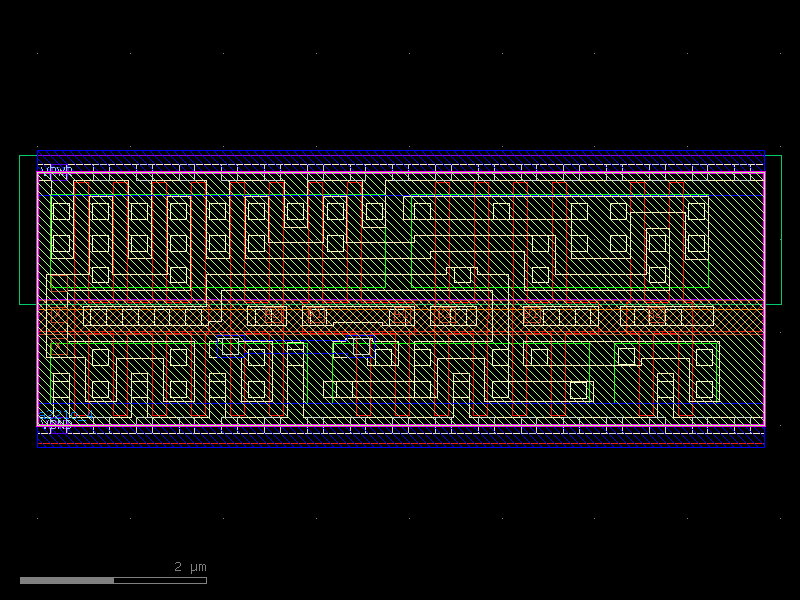Click the gray ruler segment below the layout
Image resolution: width=800 pixels, height=600 pixels.
click(x=70, y=578)
